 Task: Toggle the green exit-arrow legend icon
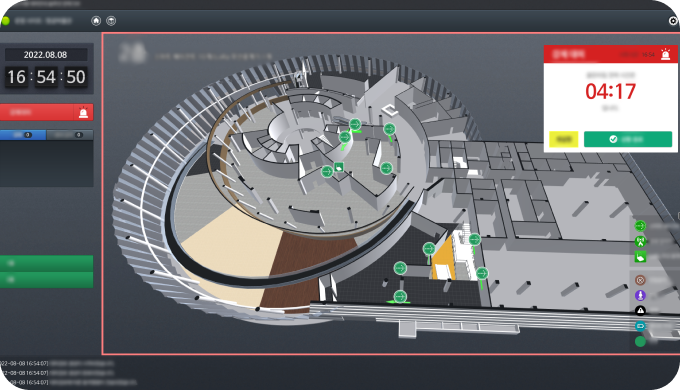[x=640, y=226]
